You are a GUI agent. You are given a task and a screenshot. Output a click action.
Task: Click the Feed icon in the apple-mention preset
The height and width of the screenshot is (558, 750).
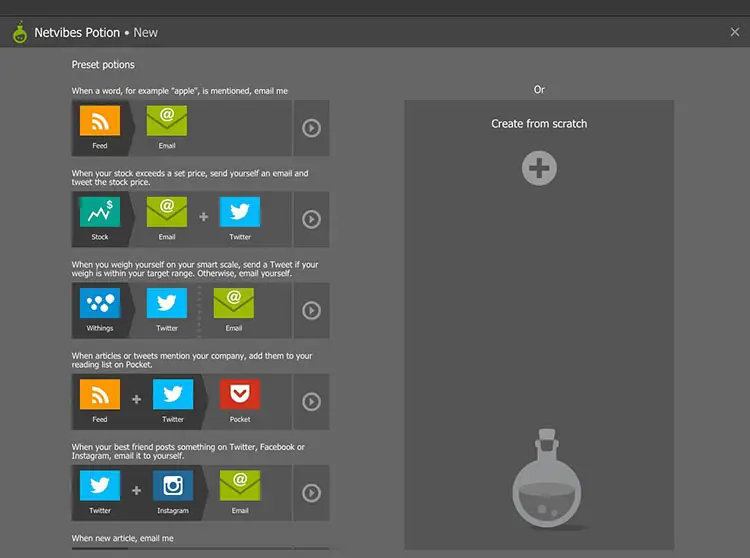pos(99,121)
